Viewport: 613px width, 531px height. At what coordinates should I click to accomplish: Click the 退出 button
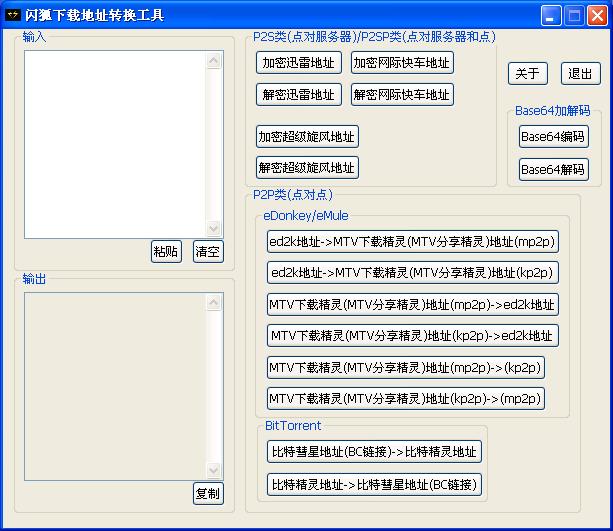click(580, 73)
